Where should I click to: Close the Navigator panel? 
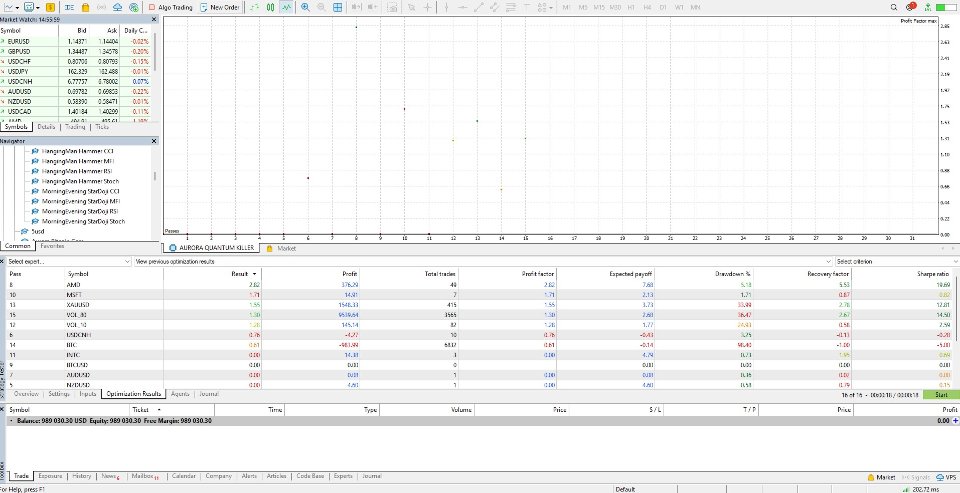tap(154, 141)
